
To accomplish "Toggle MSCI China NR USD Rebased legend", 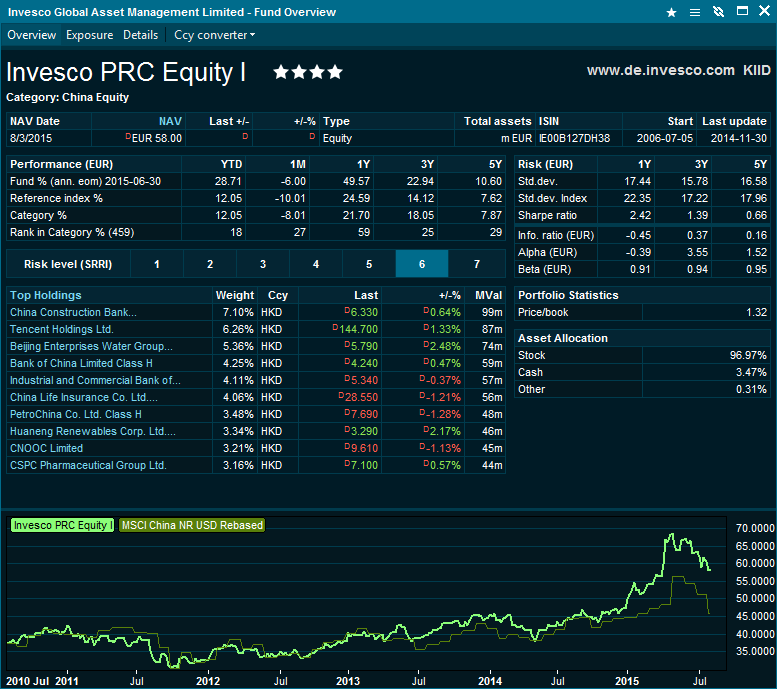I will click(192, 525).
